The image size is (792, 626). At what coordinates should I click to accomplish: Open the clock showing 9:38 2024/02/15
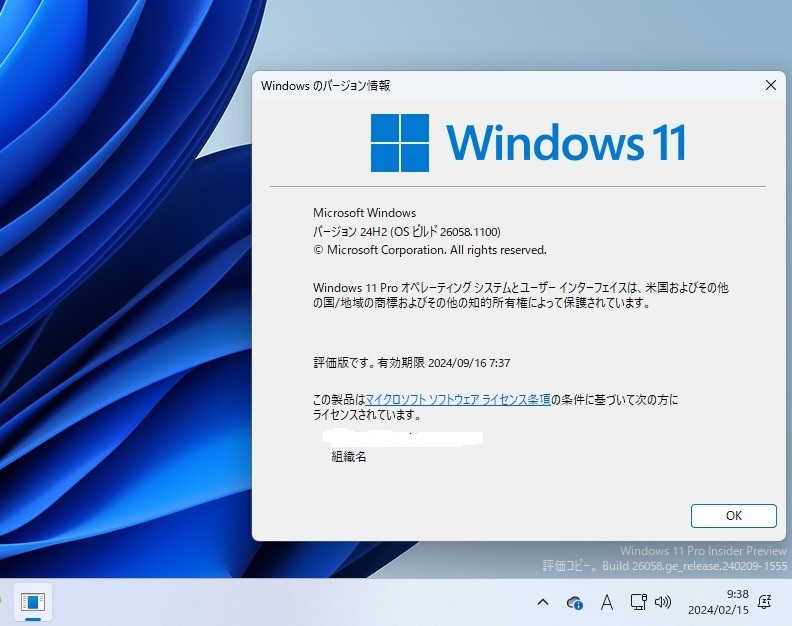(x=718, y=602)
